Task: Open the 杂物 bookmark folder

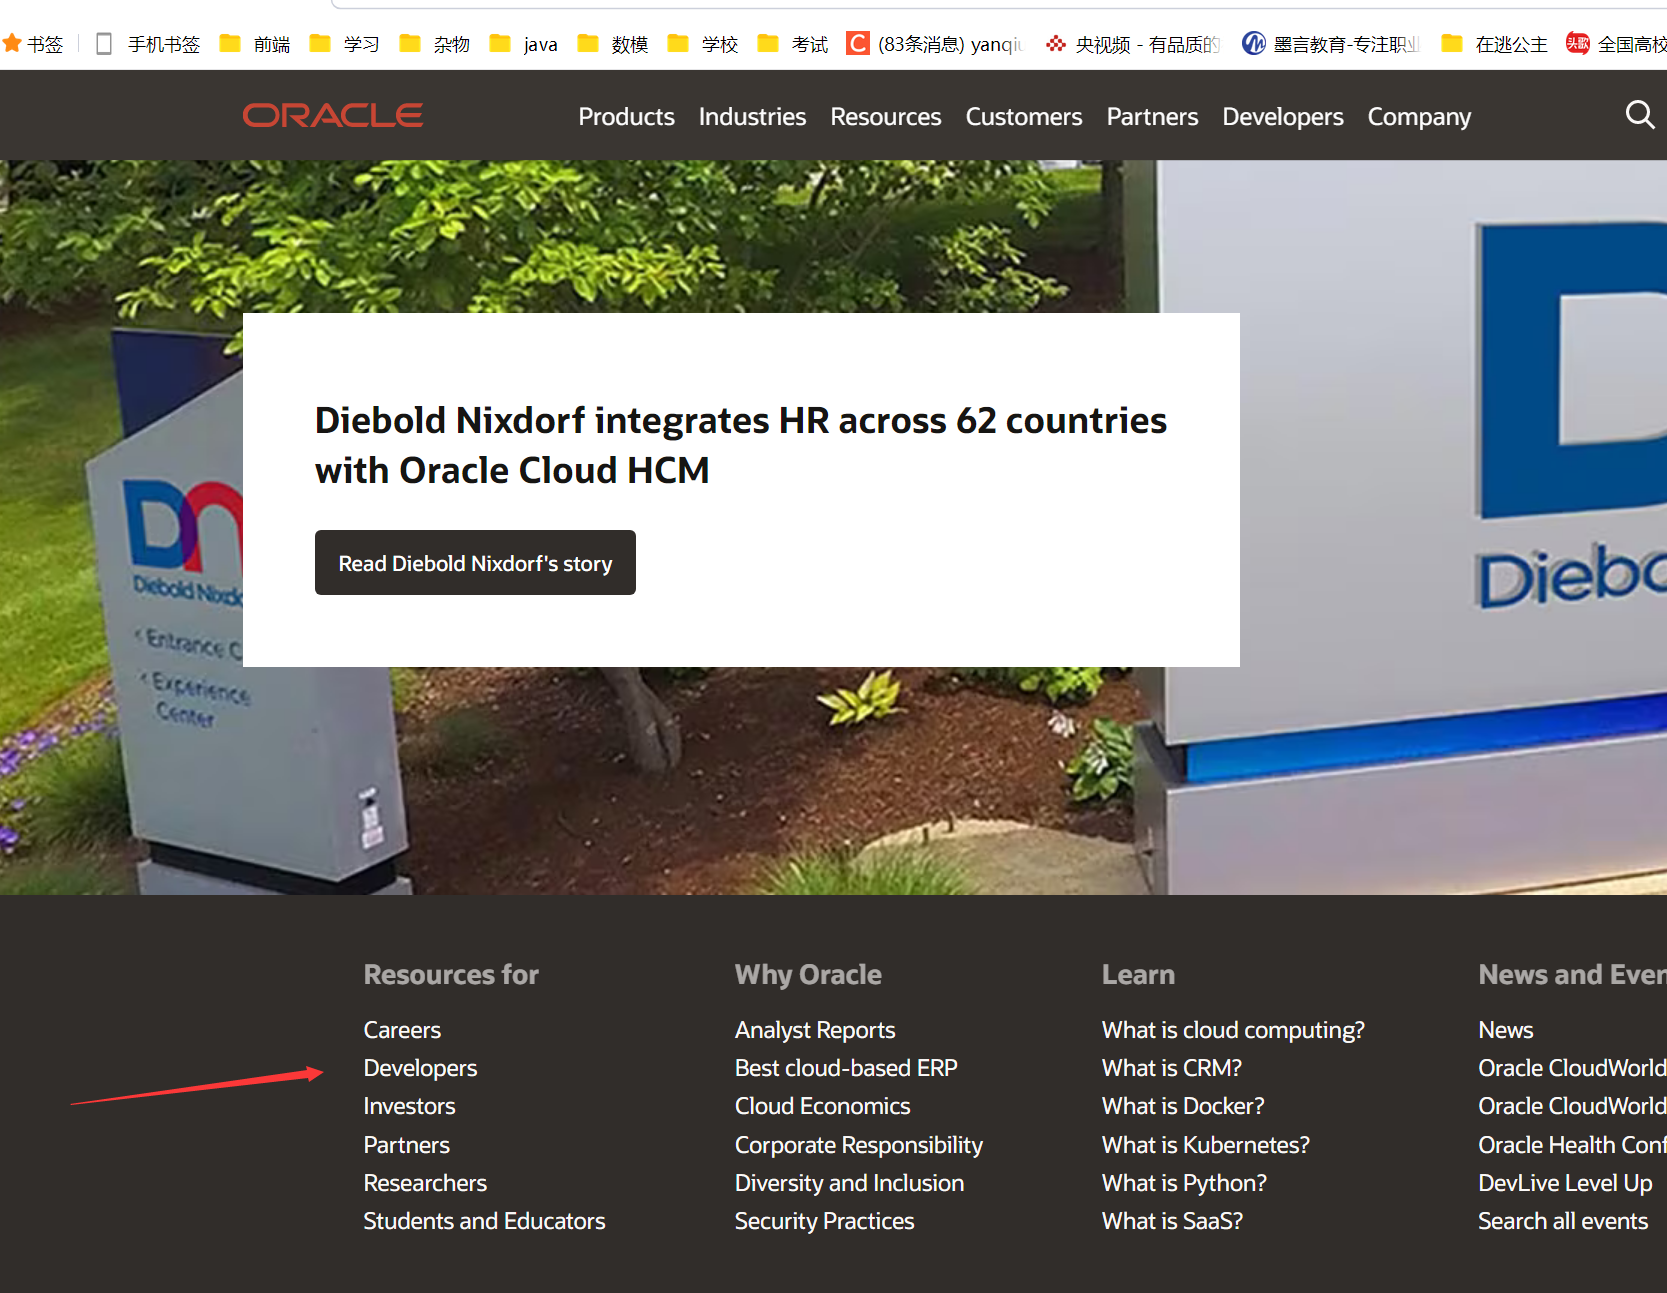Action: [x=435, y=44]
